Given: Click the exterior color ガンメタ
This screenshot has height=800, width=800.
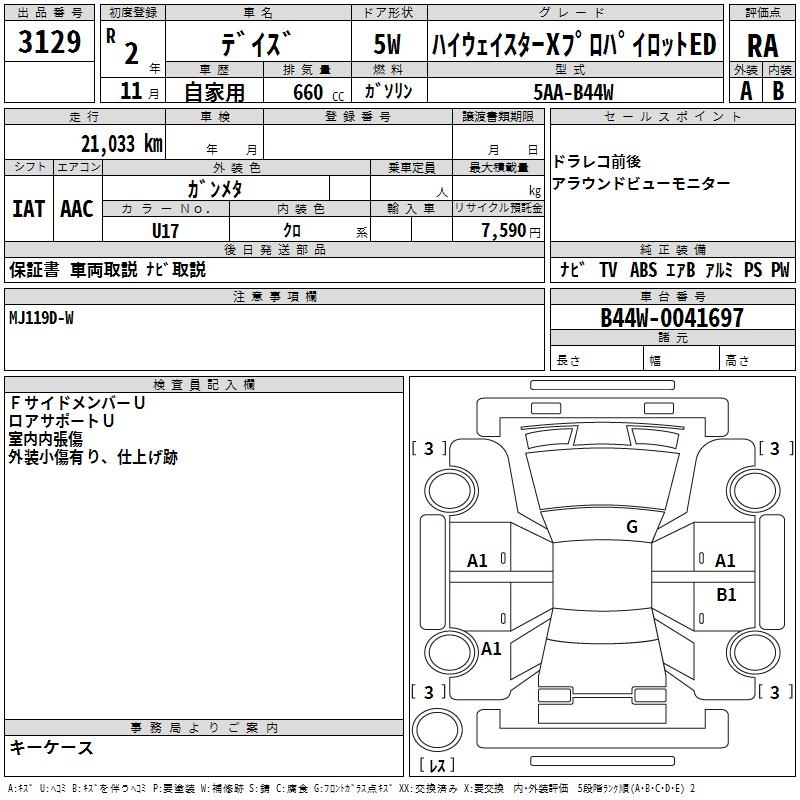Looking at the screenshot, I should pos(215,189).
